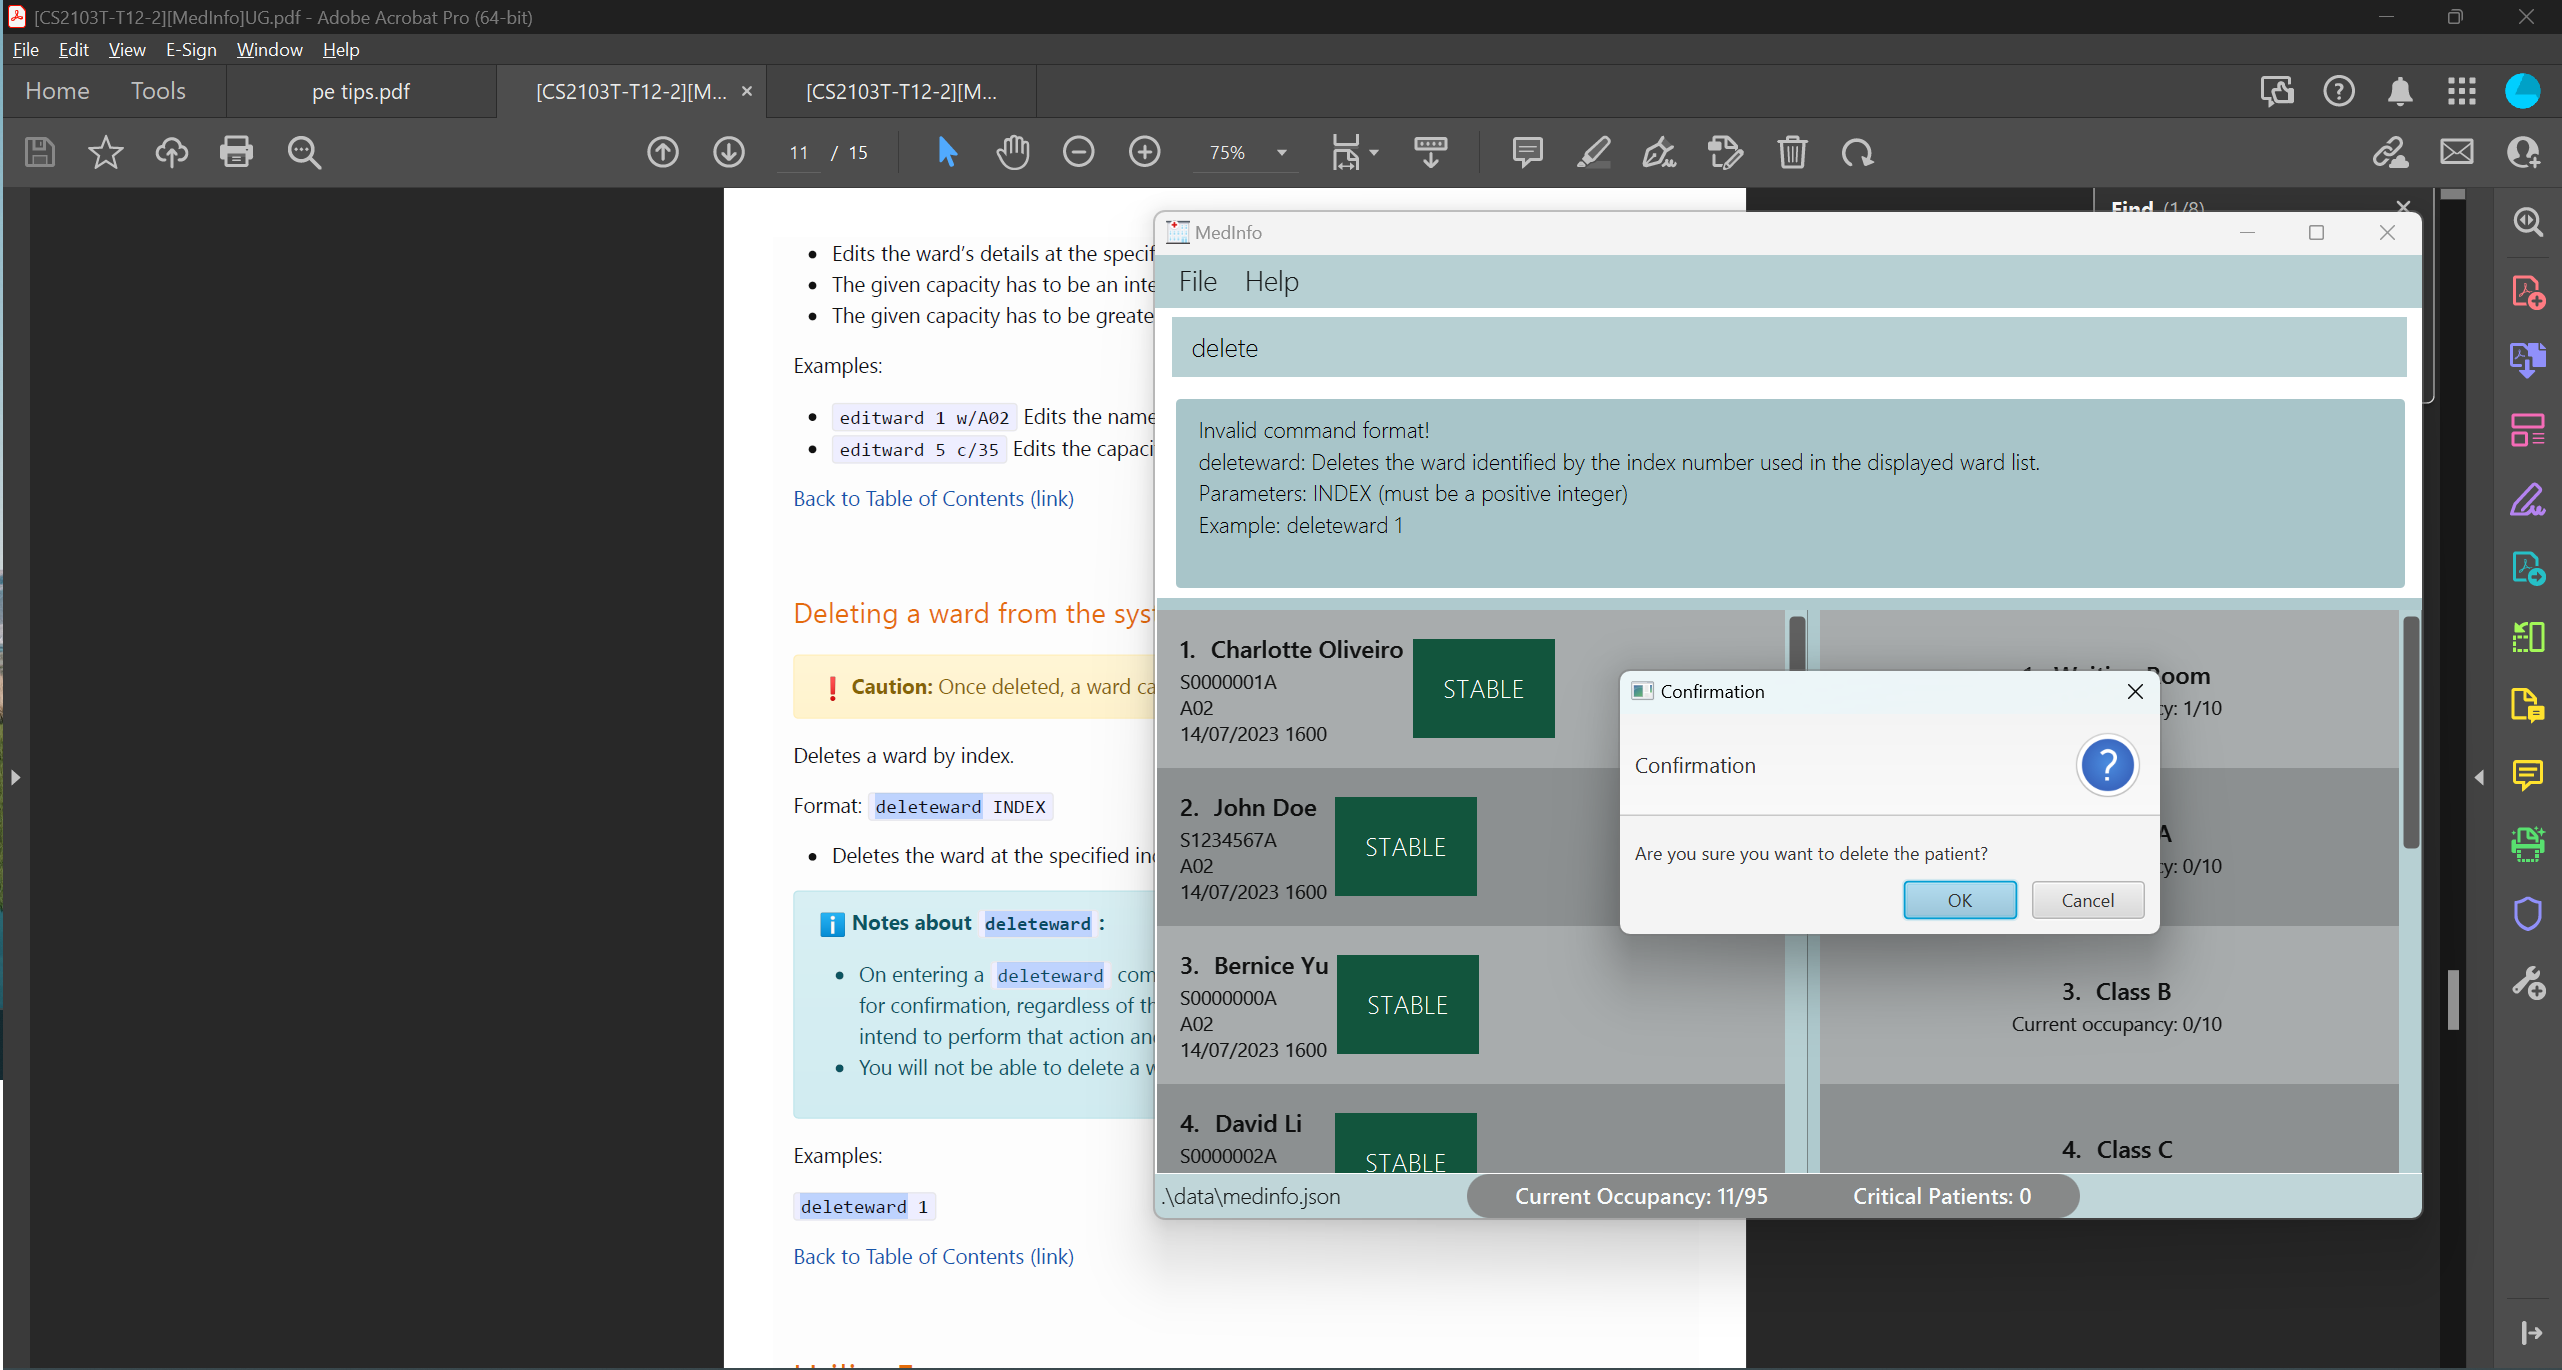Open MedInfo Help menu
The width and height of the screenshot is (2562, 1370).
click(x=1271, y=282)
